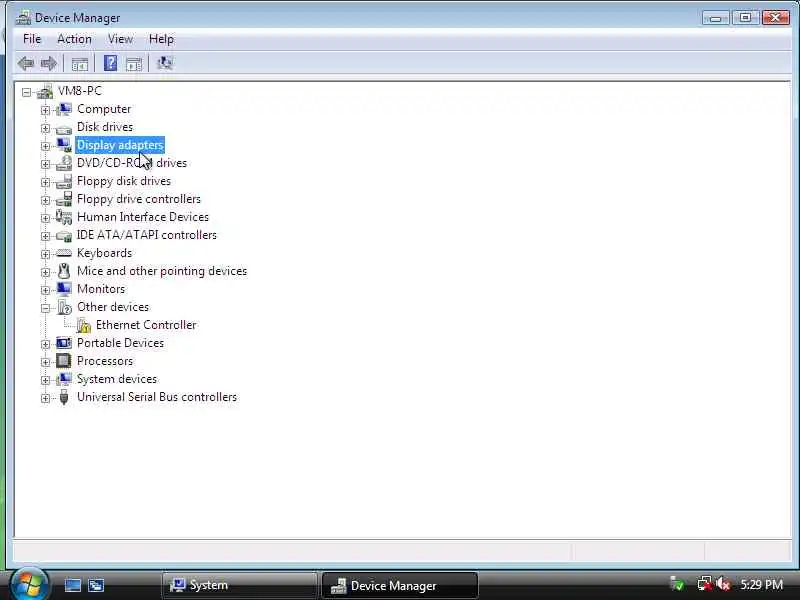
Task: Click the Floppy drive controllers icon
Action: (64, 199)
